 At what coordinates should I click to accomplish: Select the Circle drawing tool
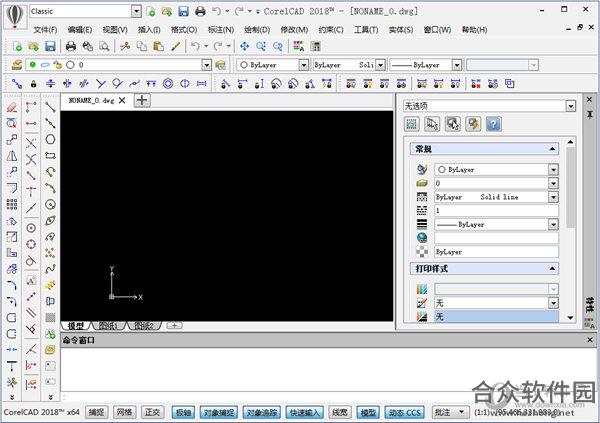(x=50, y=204)
